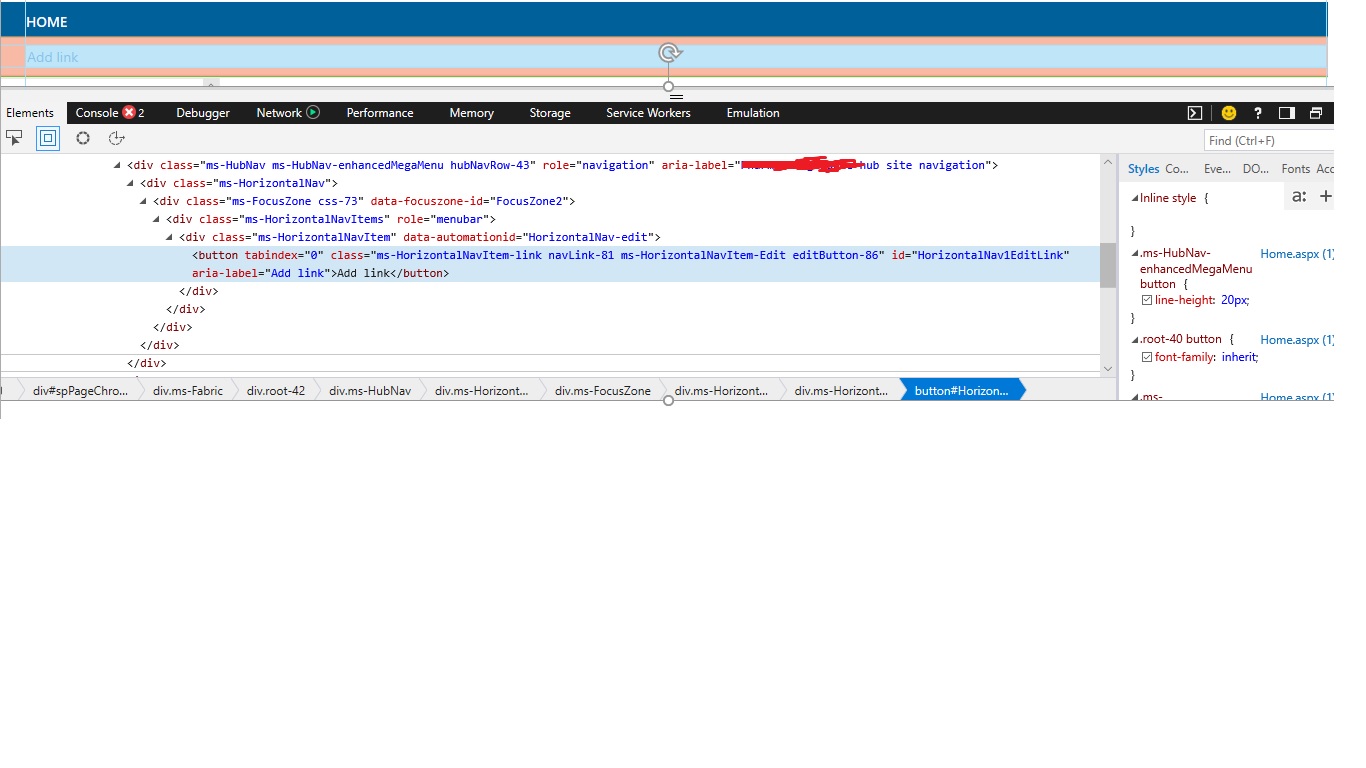Open the Network tab
Viewport: 1366px width, 768px height.
coord(288,113)
